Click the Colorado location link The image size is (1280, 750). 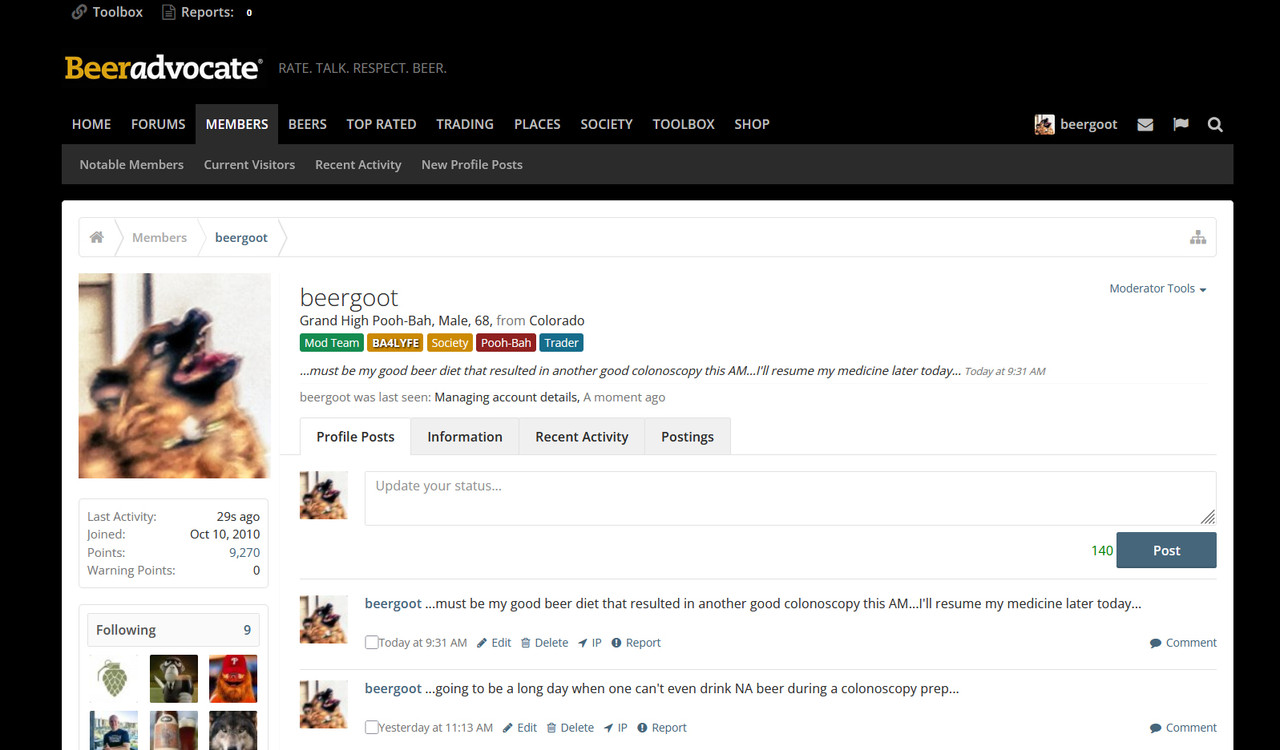pos(557,321)
